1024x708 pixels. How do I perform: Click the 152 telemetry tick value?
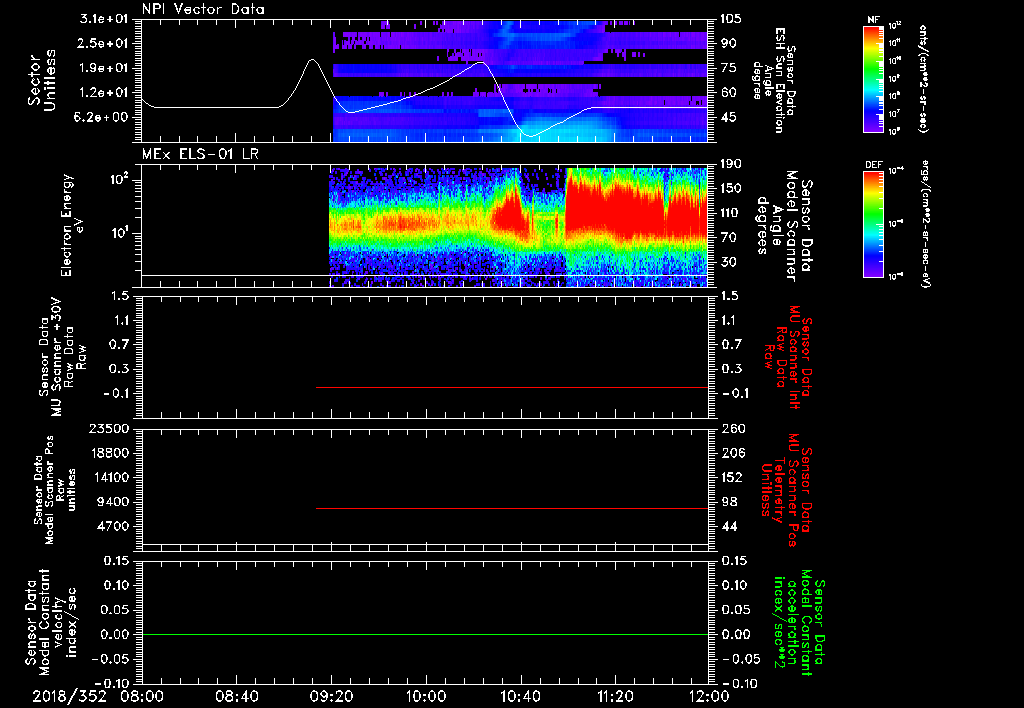coord(733,477)
